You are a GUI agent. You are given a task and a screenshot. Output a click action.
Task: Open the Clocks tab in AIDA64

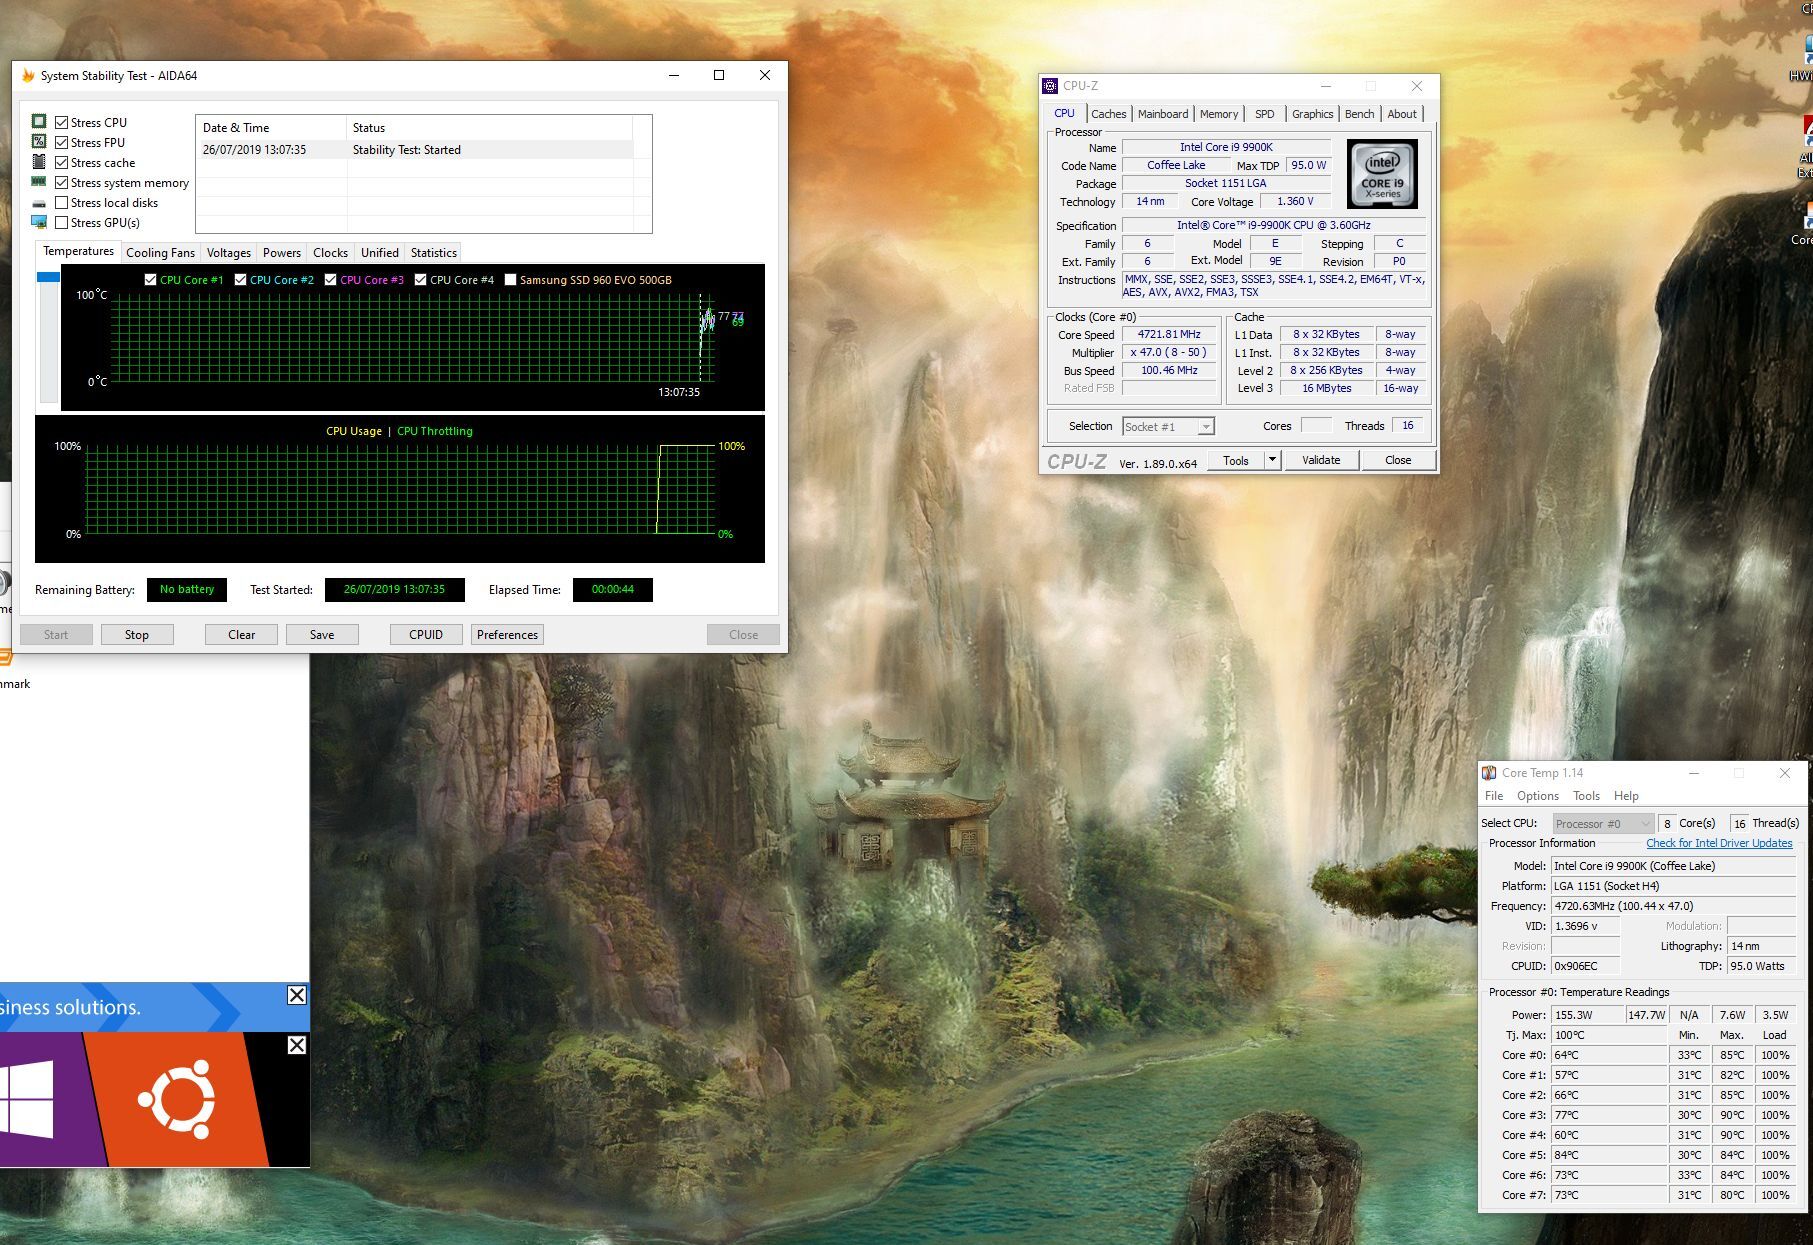point(330,253)
